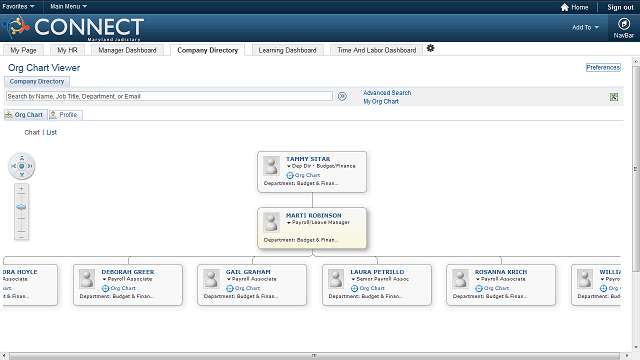Expand Deborah Greer's actions dropdown arrow
This screenshot has width=640, height=360.
[x=104, y=280]
